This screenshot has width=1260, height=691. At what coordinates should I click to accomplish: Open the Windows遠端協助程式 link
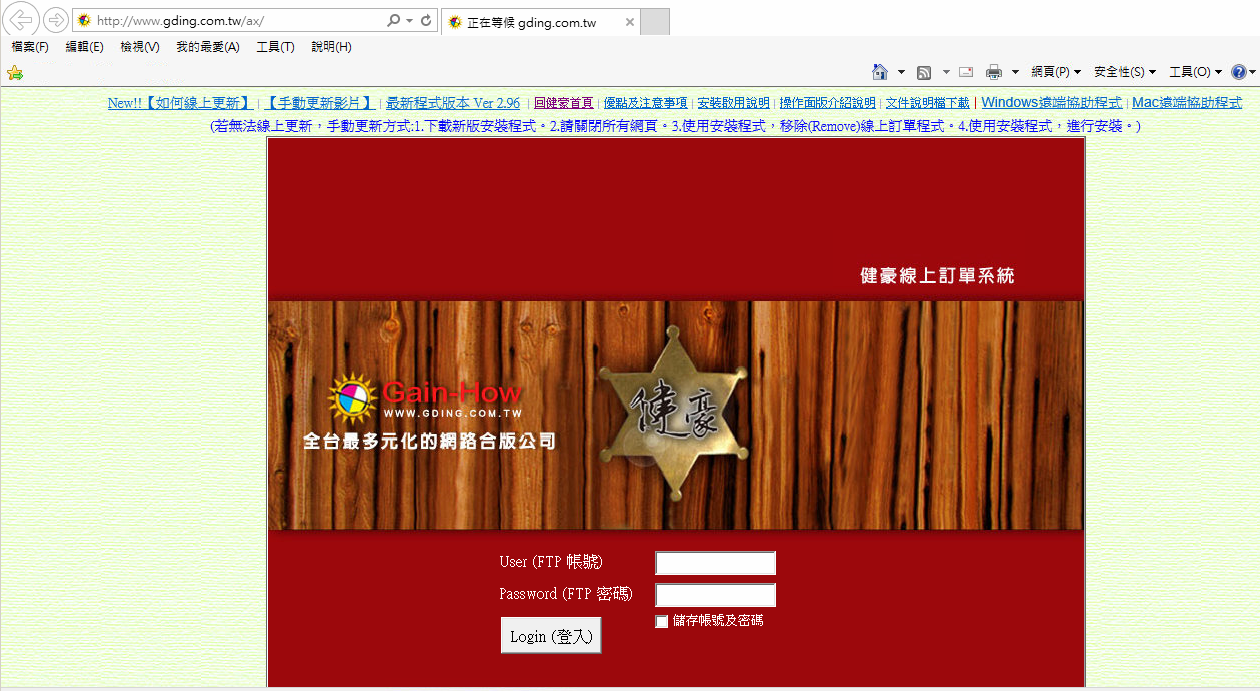coord(1051,103)
